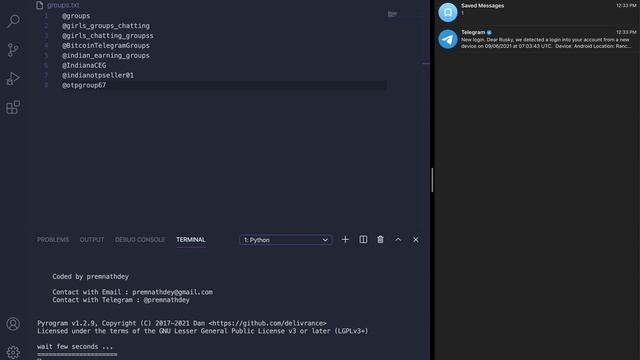This screenshot has height=360, width=640.
Task: Click 'wait few seconds ...' terminal line
Action: [x=75, y=347]
